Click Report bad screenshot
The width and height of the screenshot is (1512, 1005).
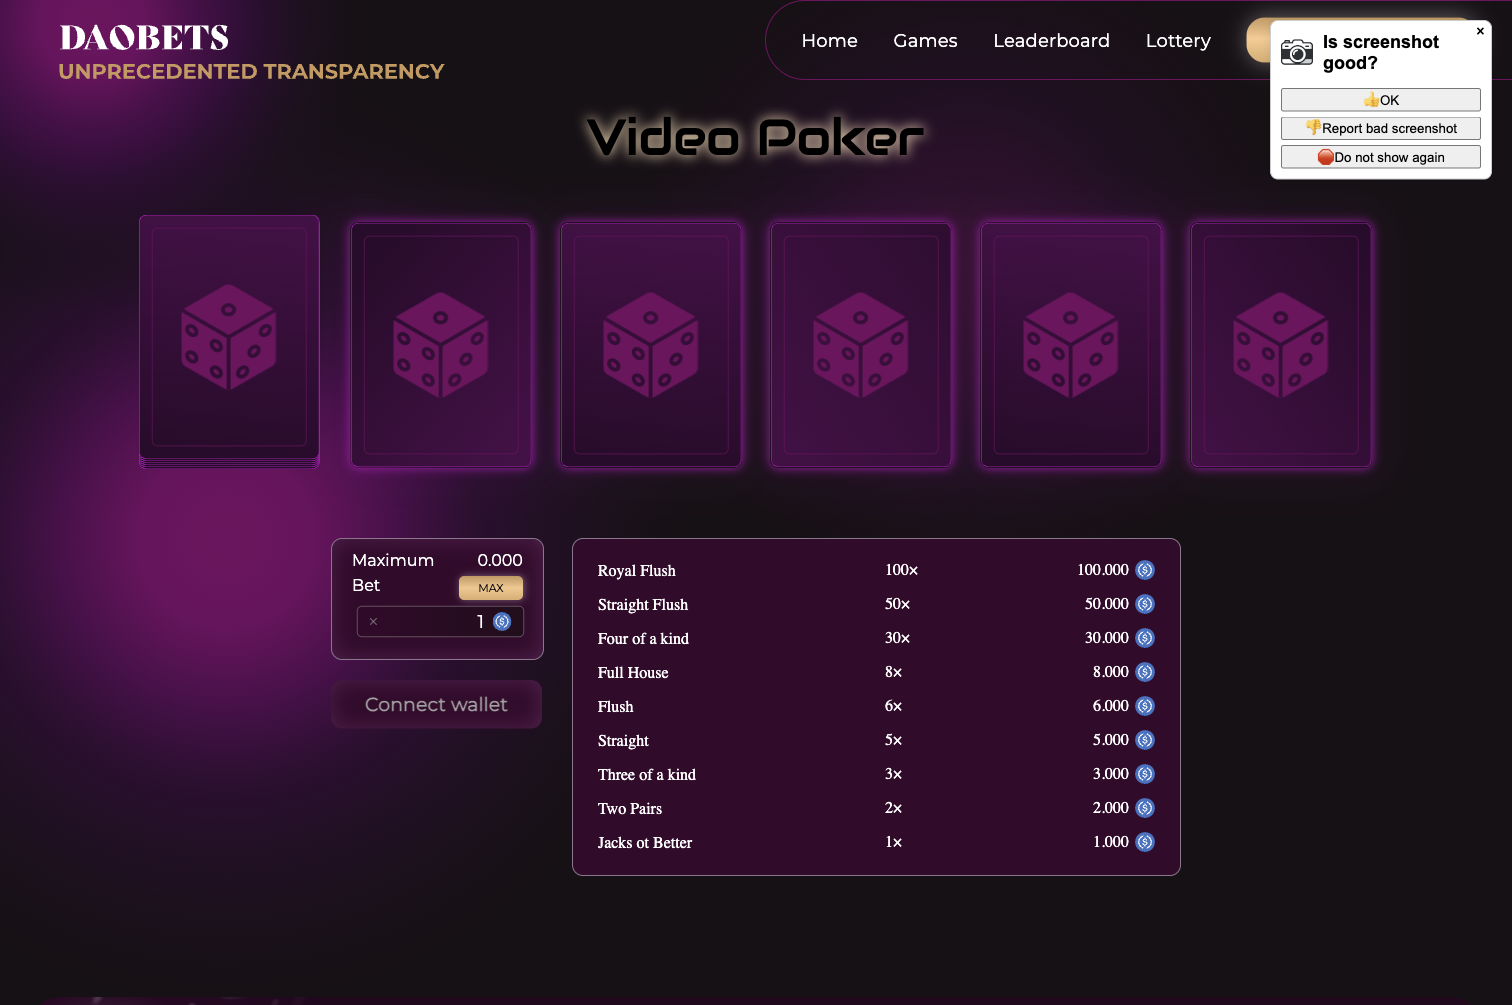[1380, 128]
